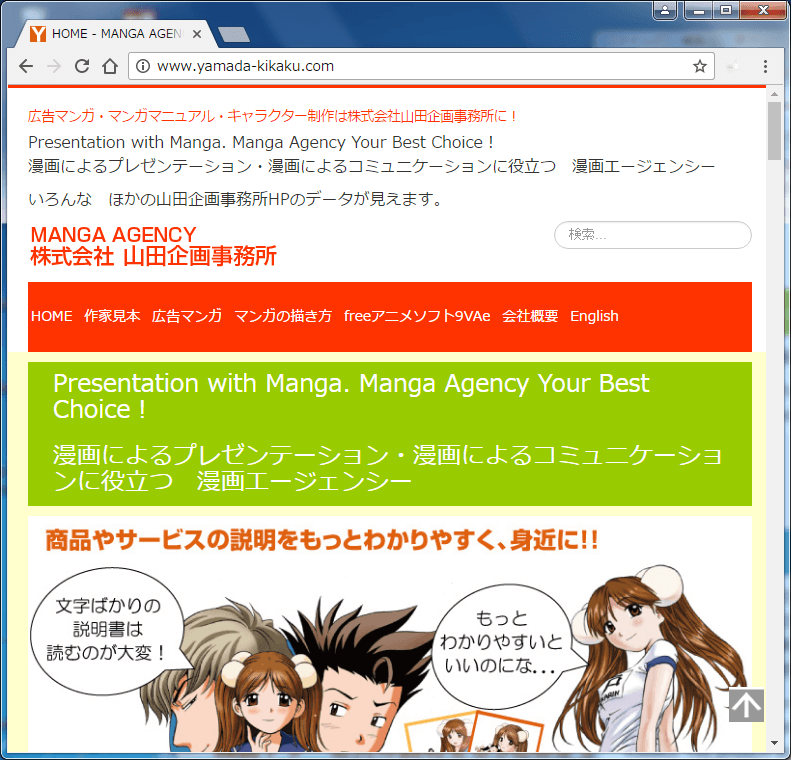
Task: View site information icon in address bar
Action: pyautogui.click(x=143, y=66)
